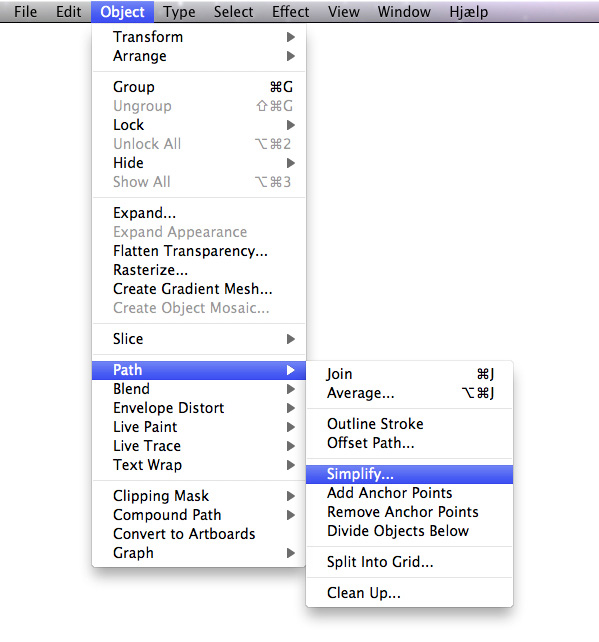Screen dimensions: 599x642
Task: Click Add Anchor Points
Action: [x=409, y=493]
